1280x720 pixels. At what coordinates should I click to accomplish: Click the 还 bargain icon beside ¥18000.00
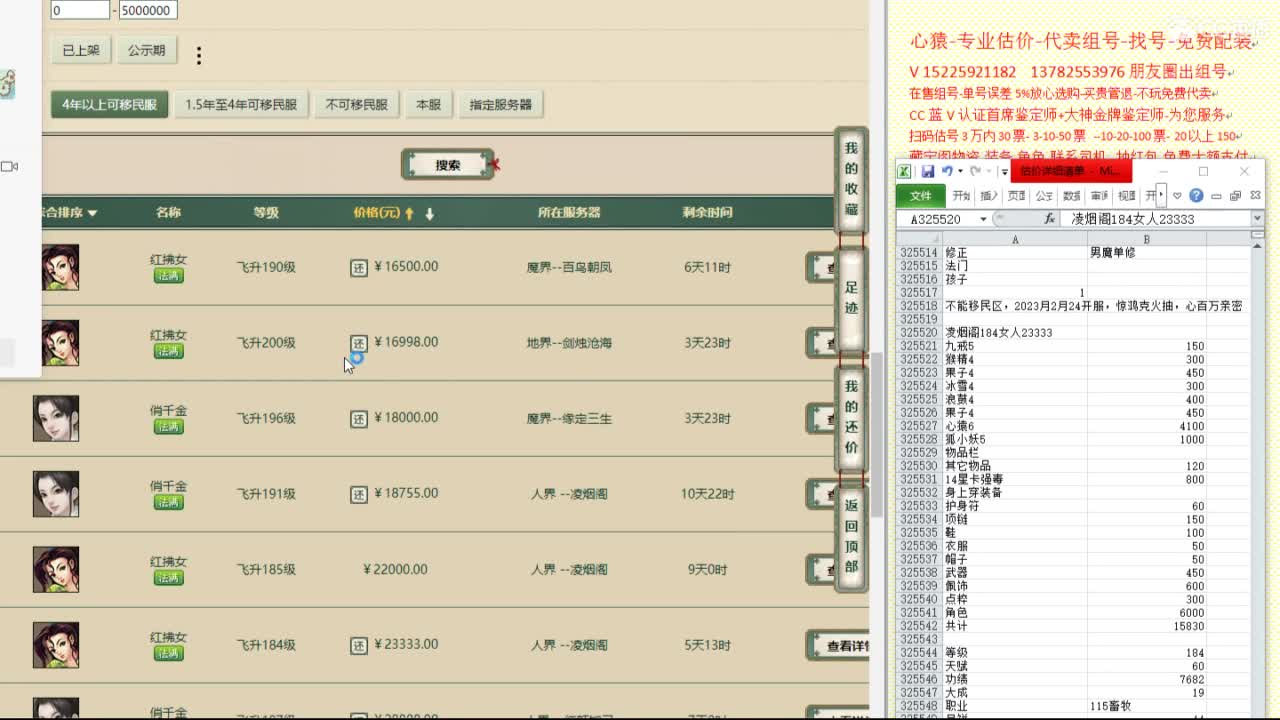pyautogui.click(x=358, y=418)
